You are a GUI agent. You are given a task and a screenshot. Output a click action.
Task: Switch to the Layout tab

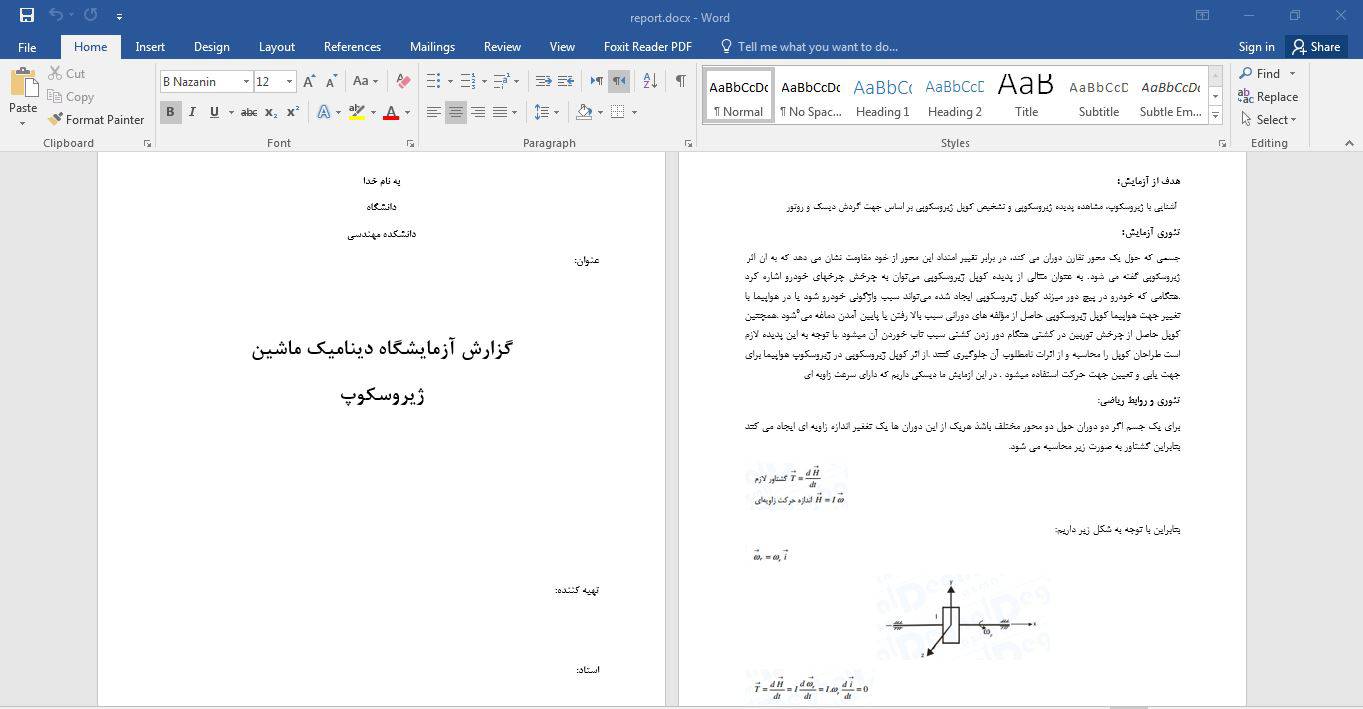[276, 47]
